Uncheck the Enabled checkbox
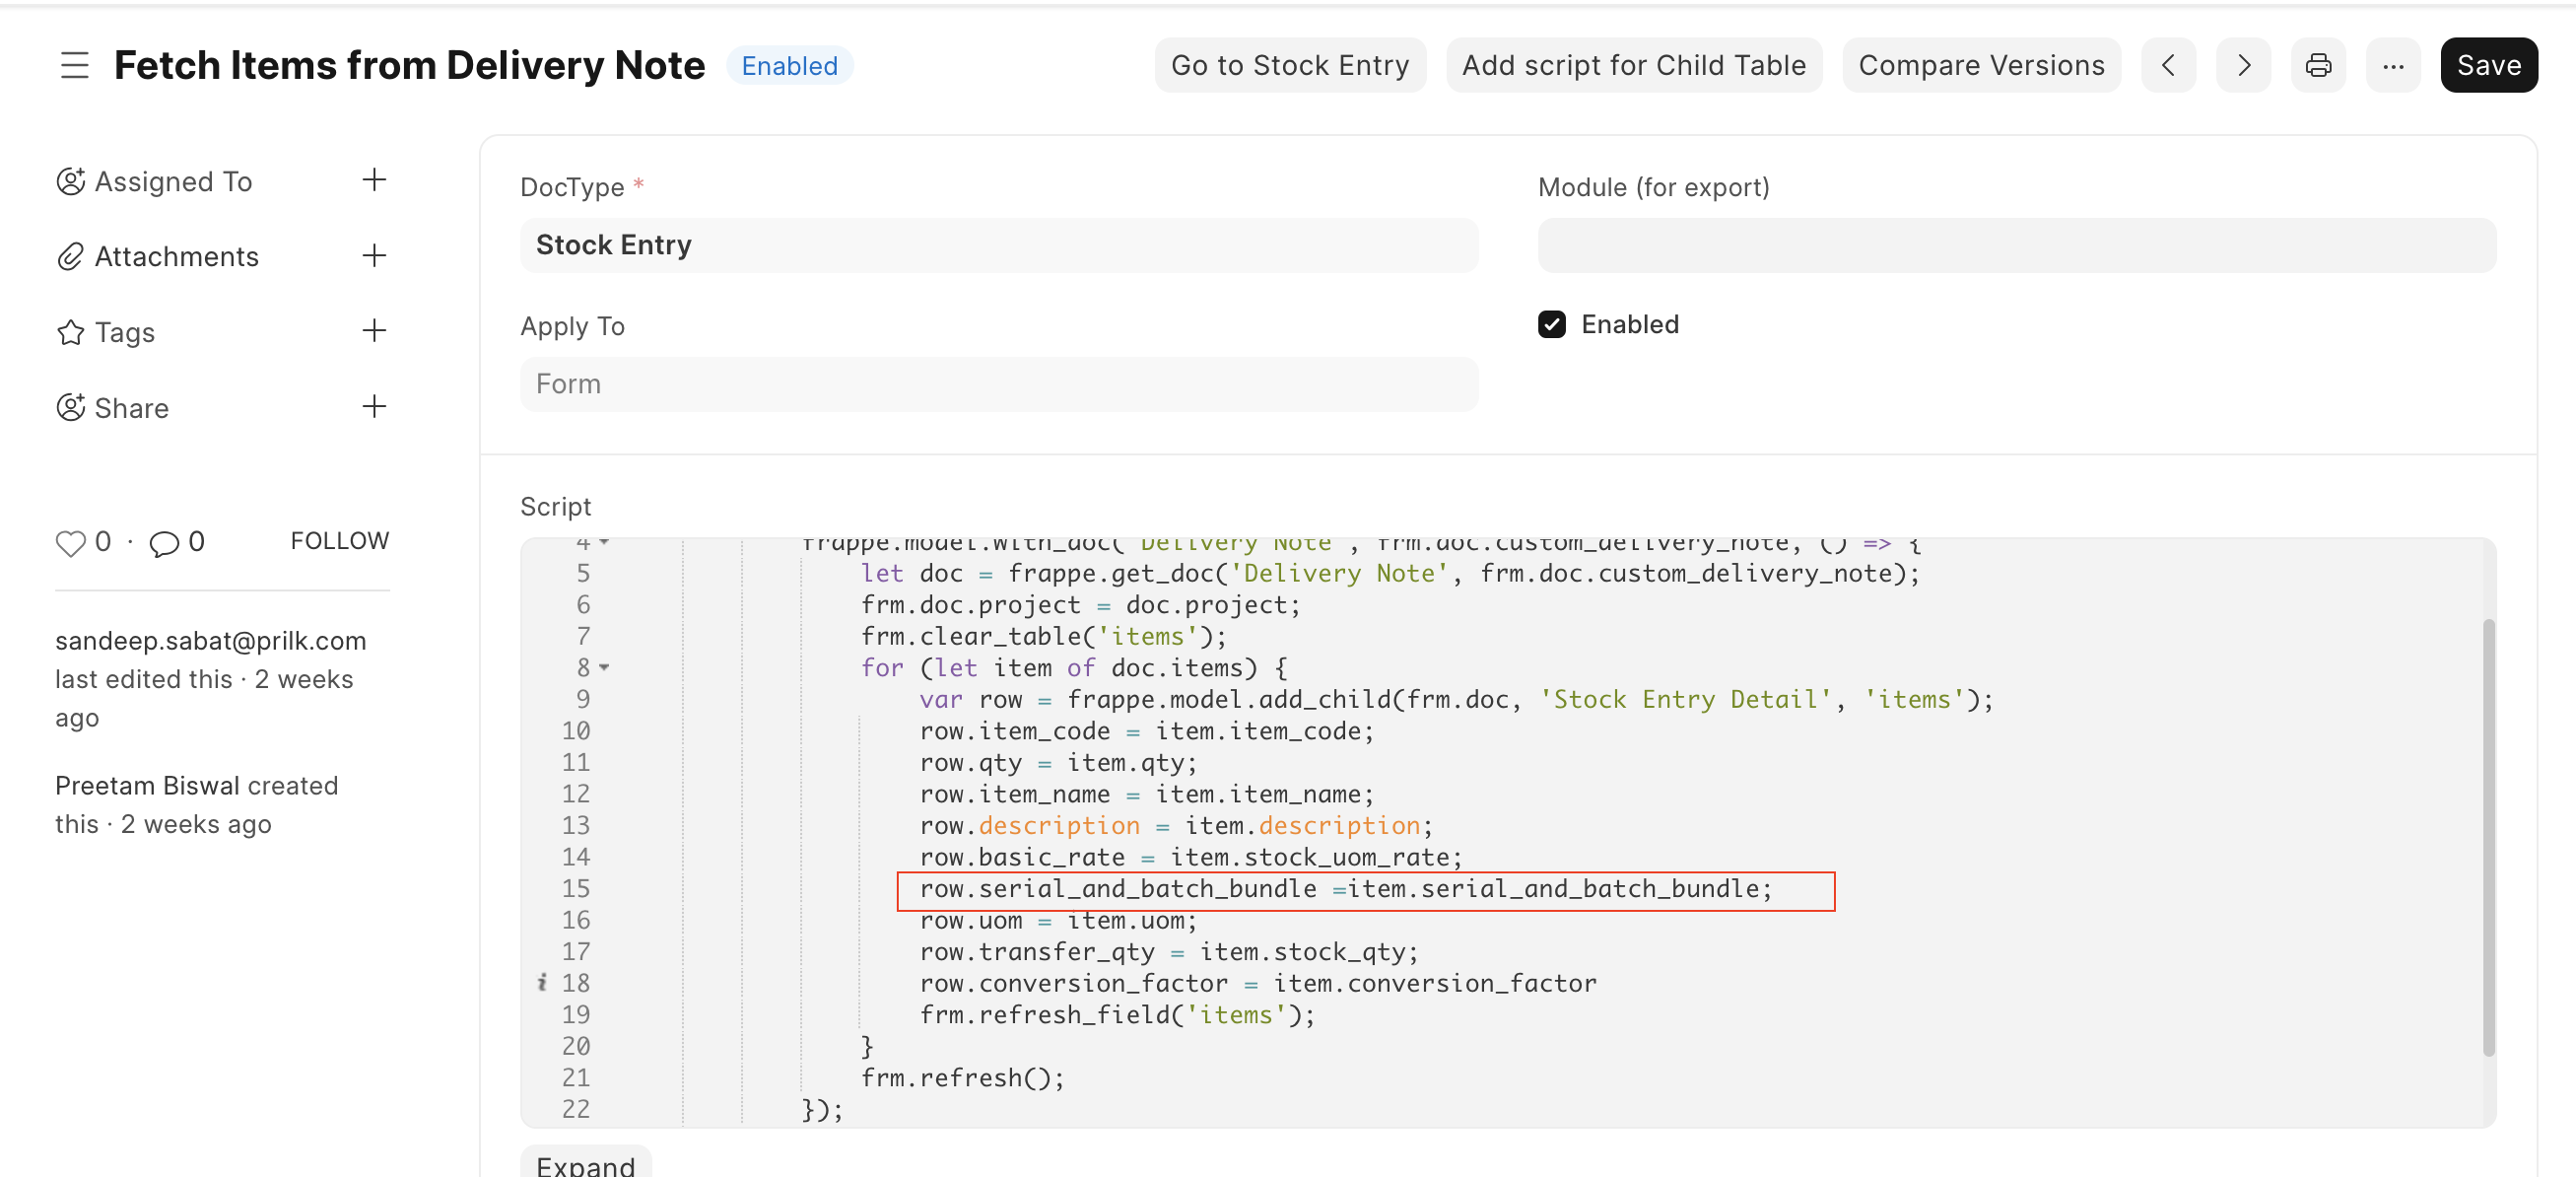The image size is (2576, 1177). pos(1551,324)
